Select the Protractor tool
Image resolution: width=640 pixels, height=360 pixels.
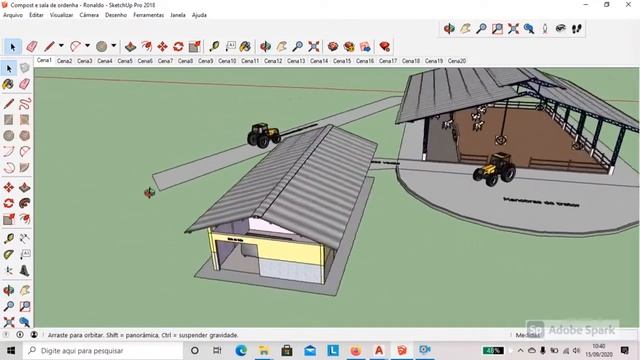coord(9,254)
